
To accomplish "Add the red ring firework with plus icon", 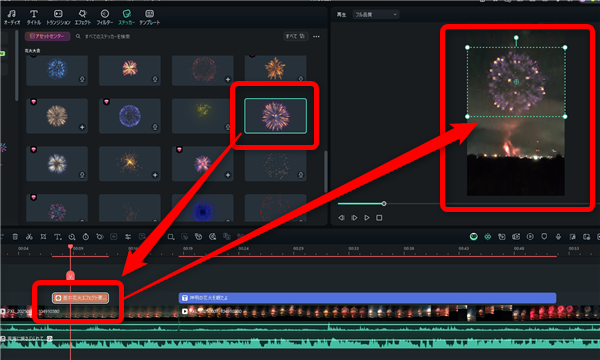I will [228, 80].
